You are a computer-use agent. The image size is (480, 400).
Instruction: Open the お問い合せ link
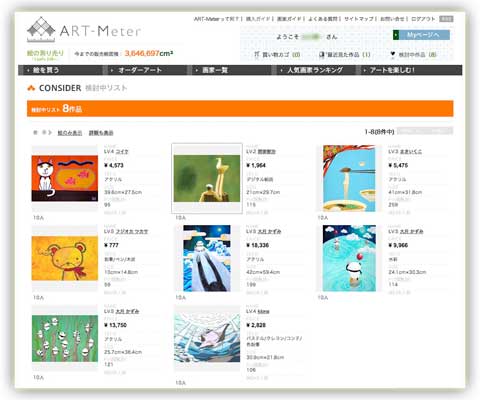click(392, 19)
